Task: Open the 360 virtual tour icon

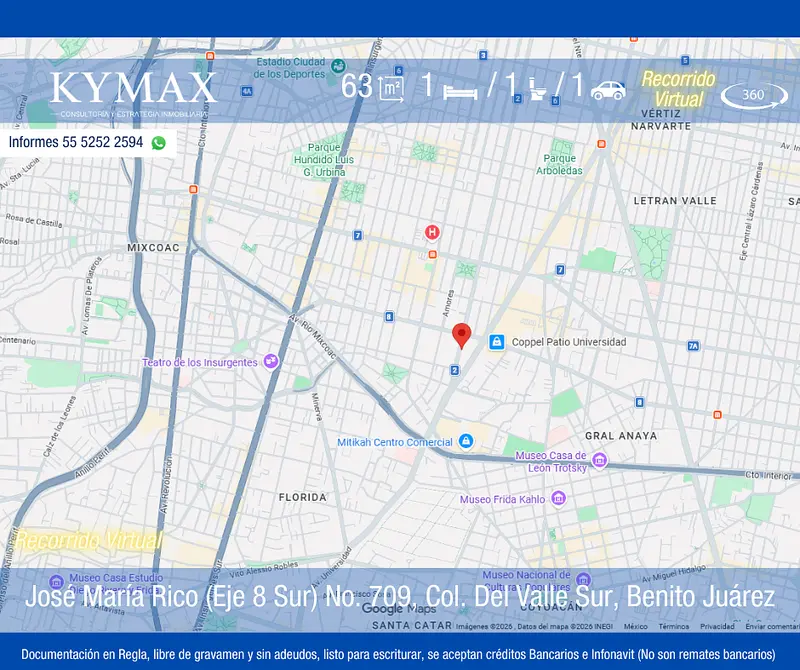Action: click(x=754, y=95)
